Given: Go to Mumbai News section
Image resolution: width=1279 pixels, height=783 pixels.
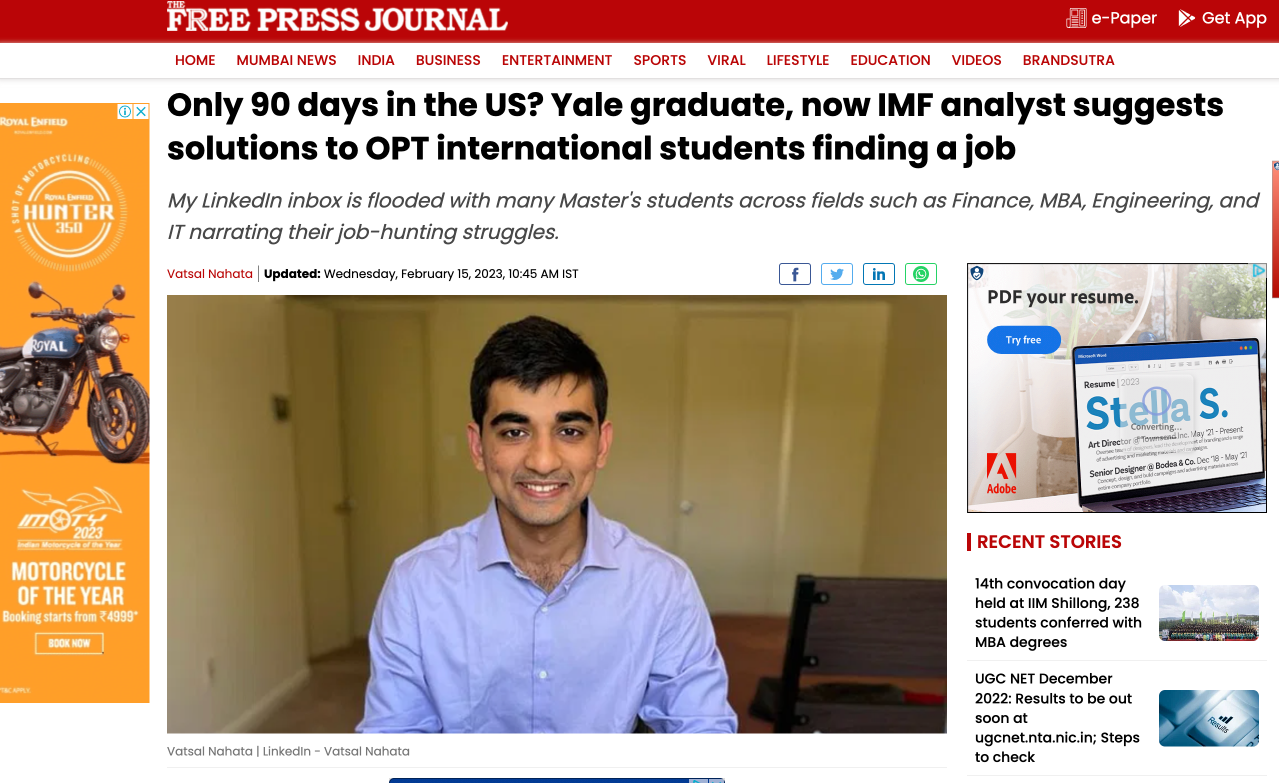Looking at the screenshot, I should point(286,60).
